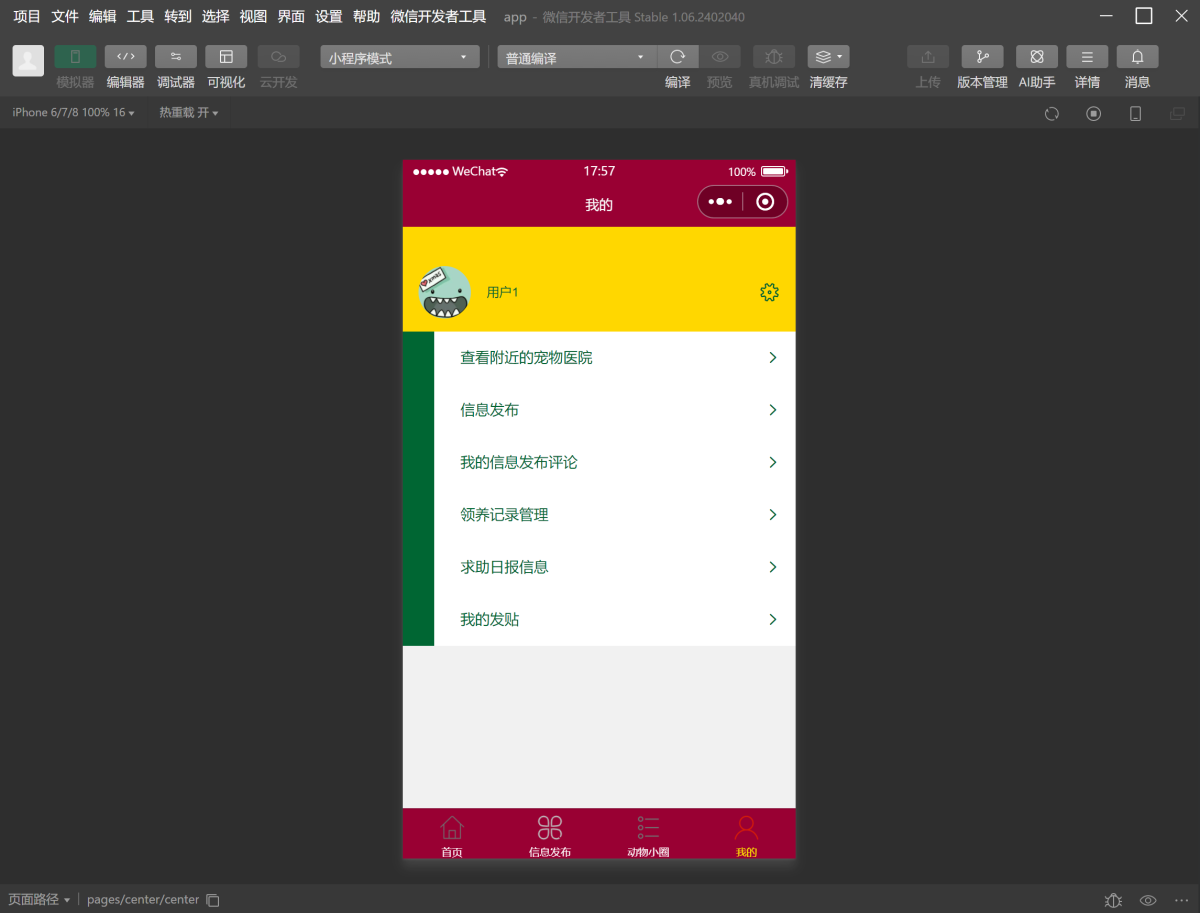Toggle the simulator panel button
This screenshot has width=1200, height=913.
75,57
